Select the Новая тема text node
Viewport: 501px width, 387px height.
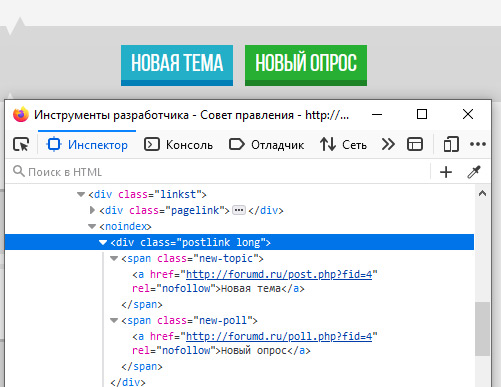pyautogui.click(x=251, y=288)
